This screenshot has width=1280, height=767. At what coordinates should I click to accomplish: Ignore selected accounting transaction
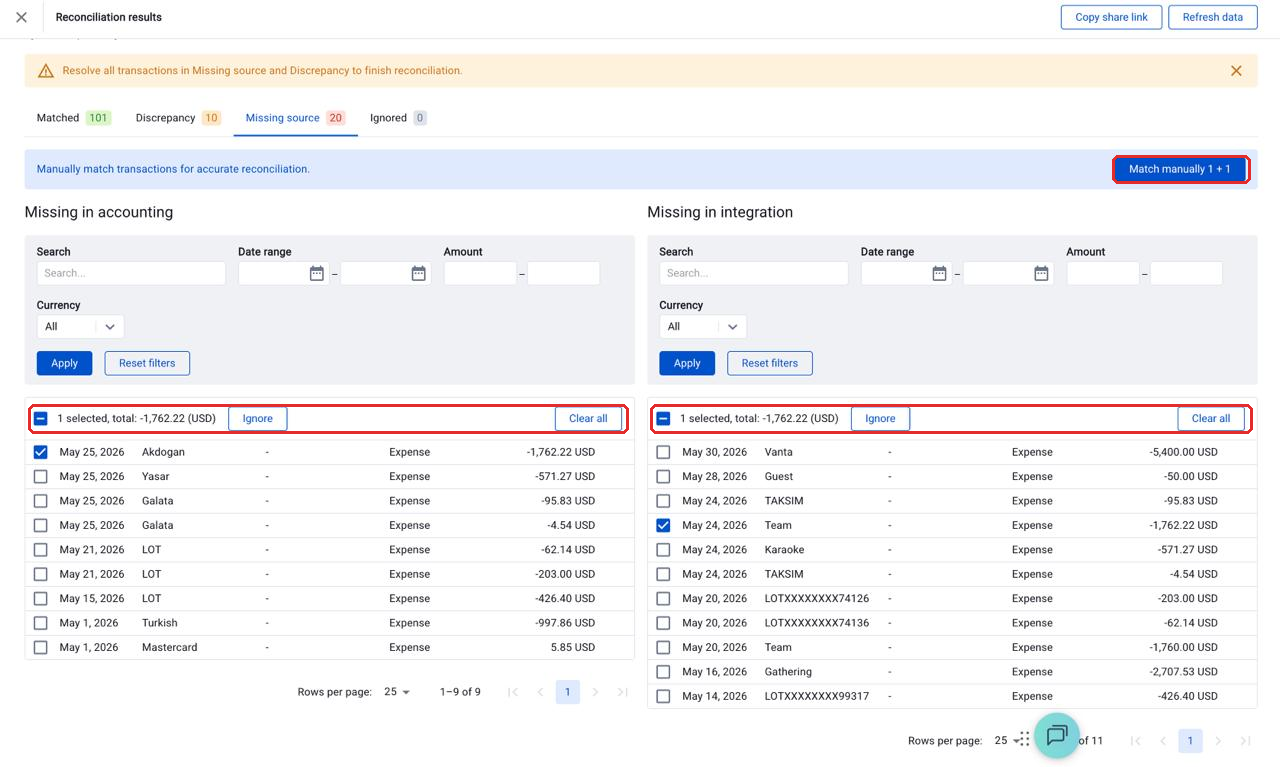(258, 419)
